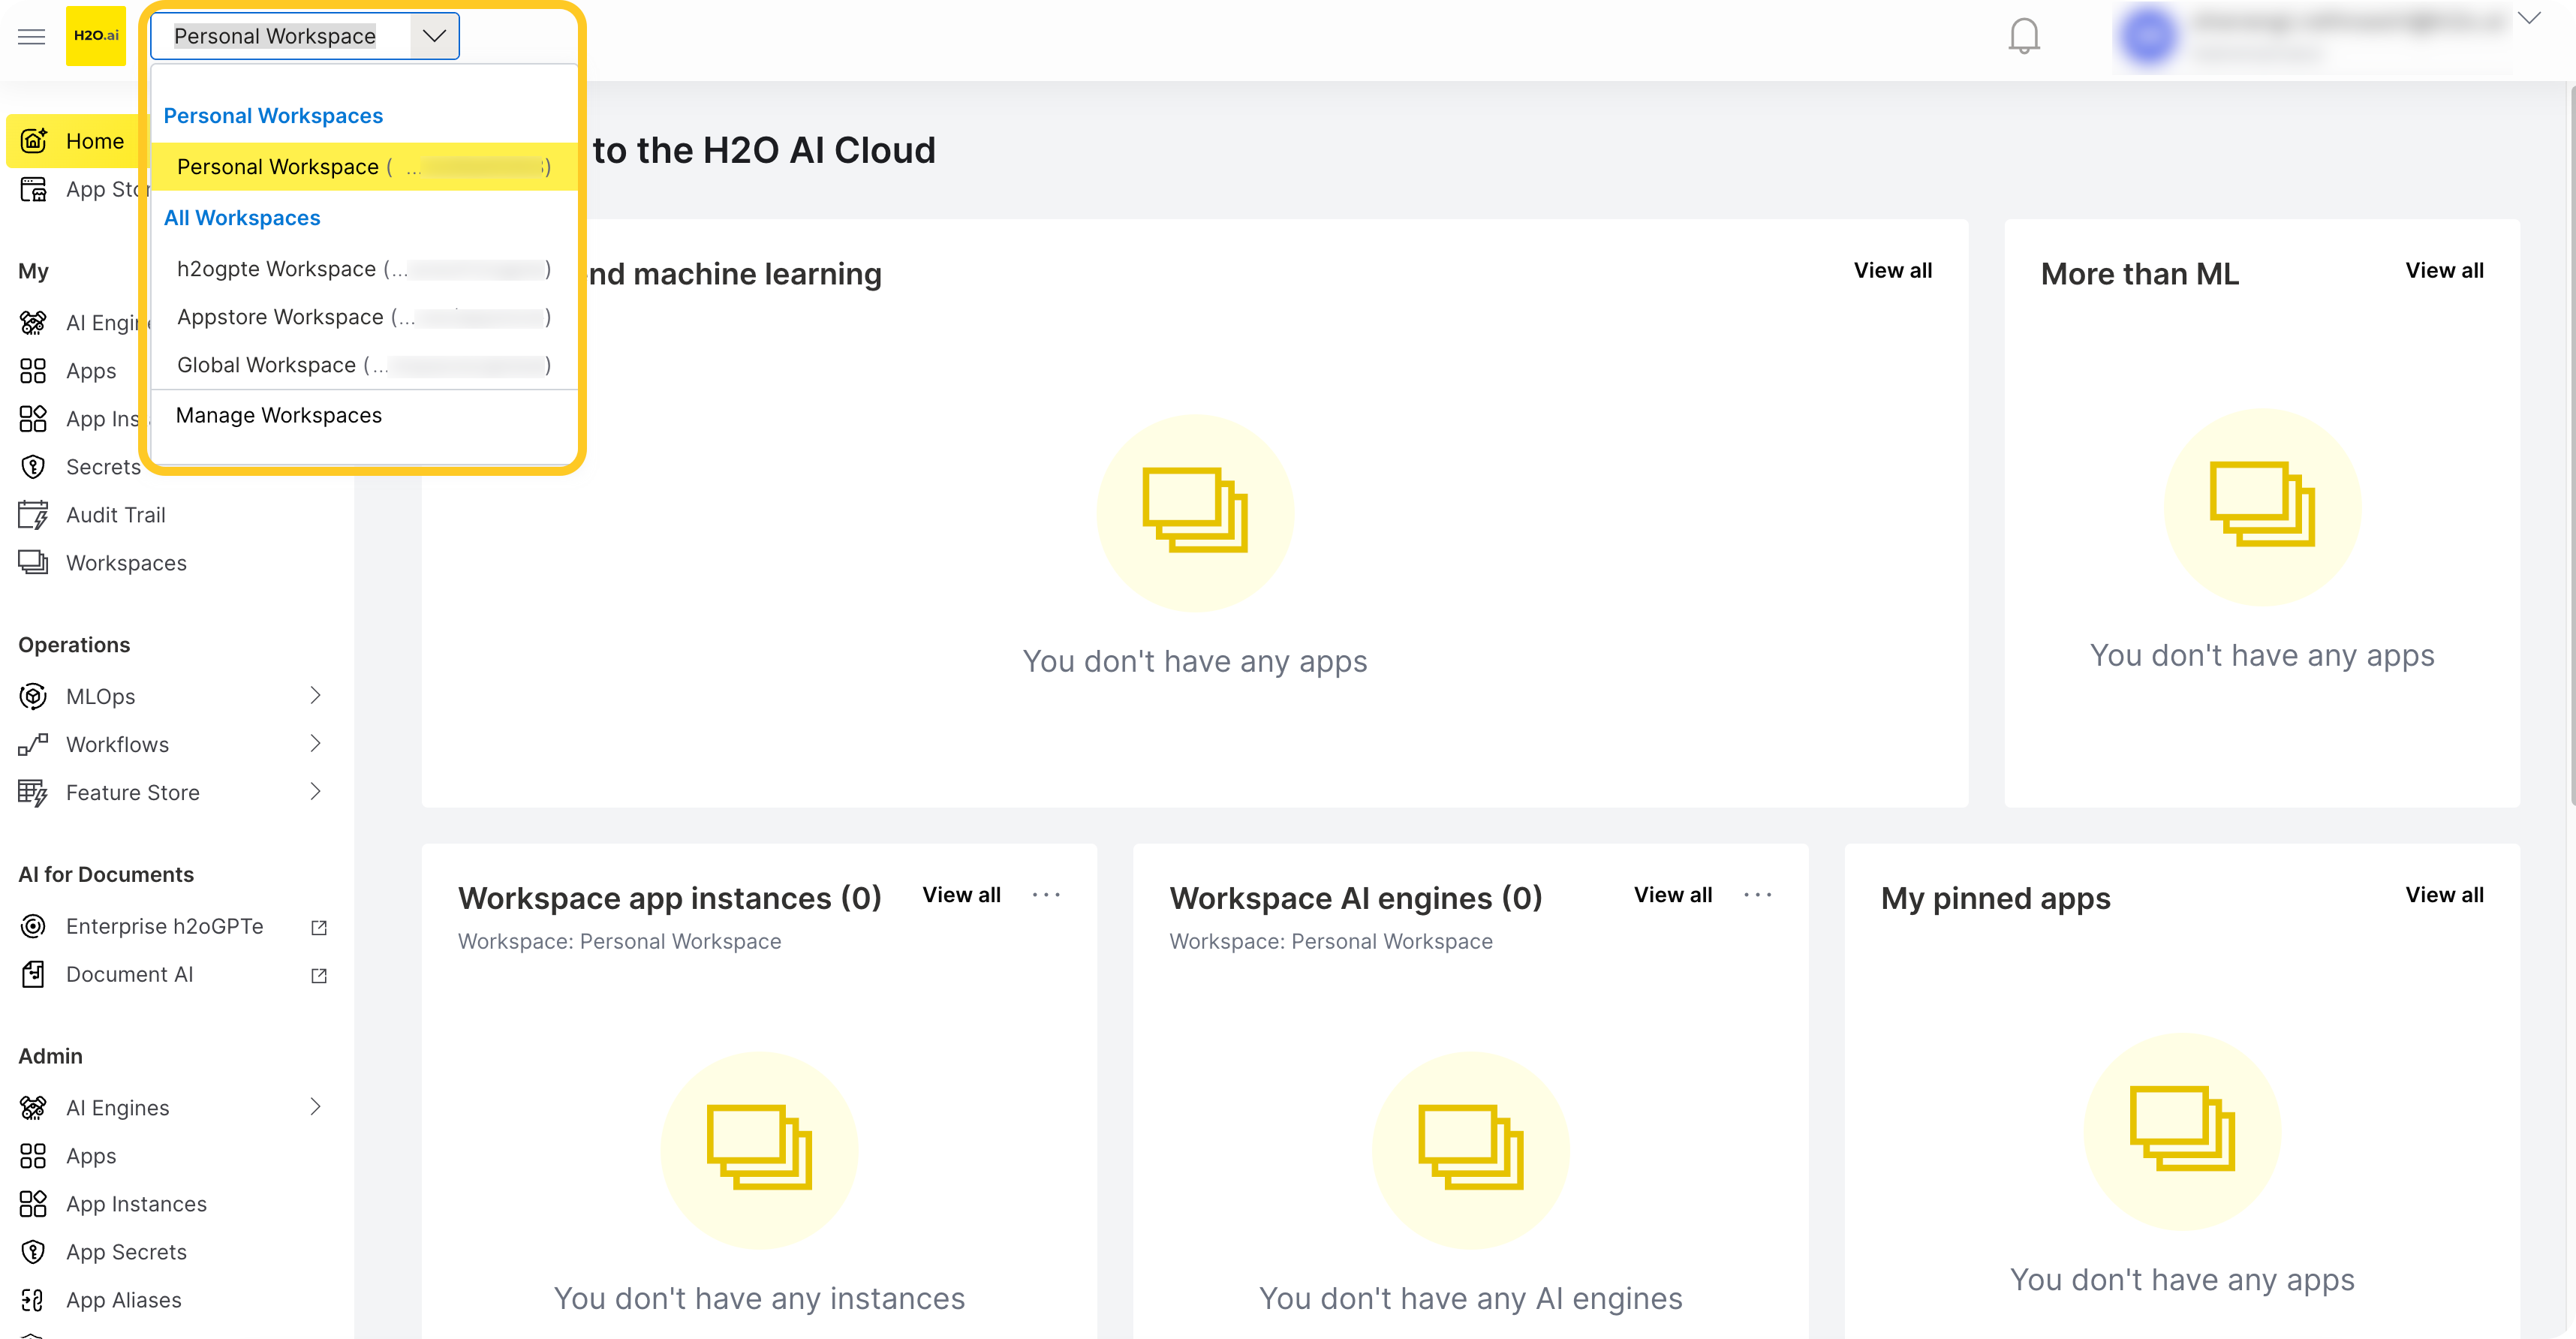
Task: Choose Manage Workspaces from the dropdown
Action: (279, 415)
